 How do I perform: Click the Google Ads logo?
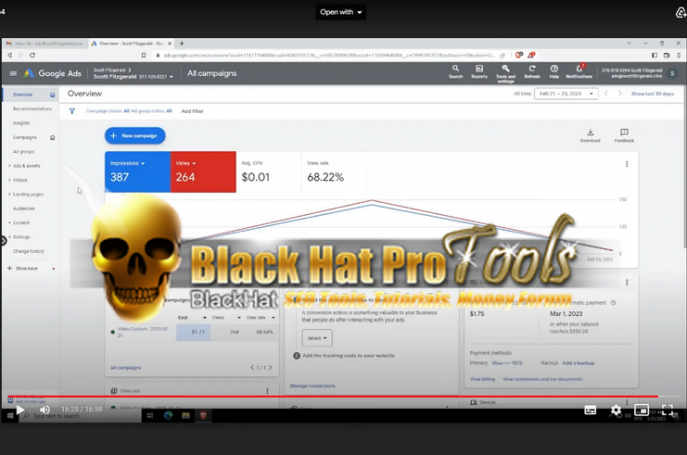point(53,73)
